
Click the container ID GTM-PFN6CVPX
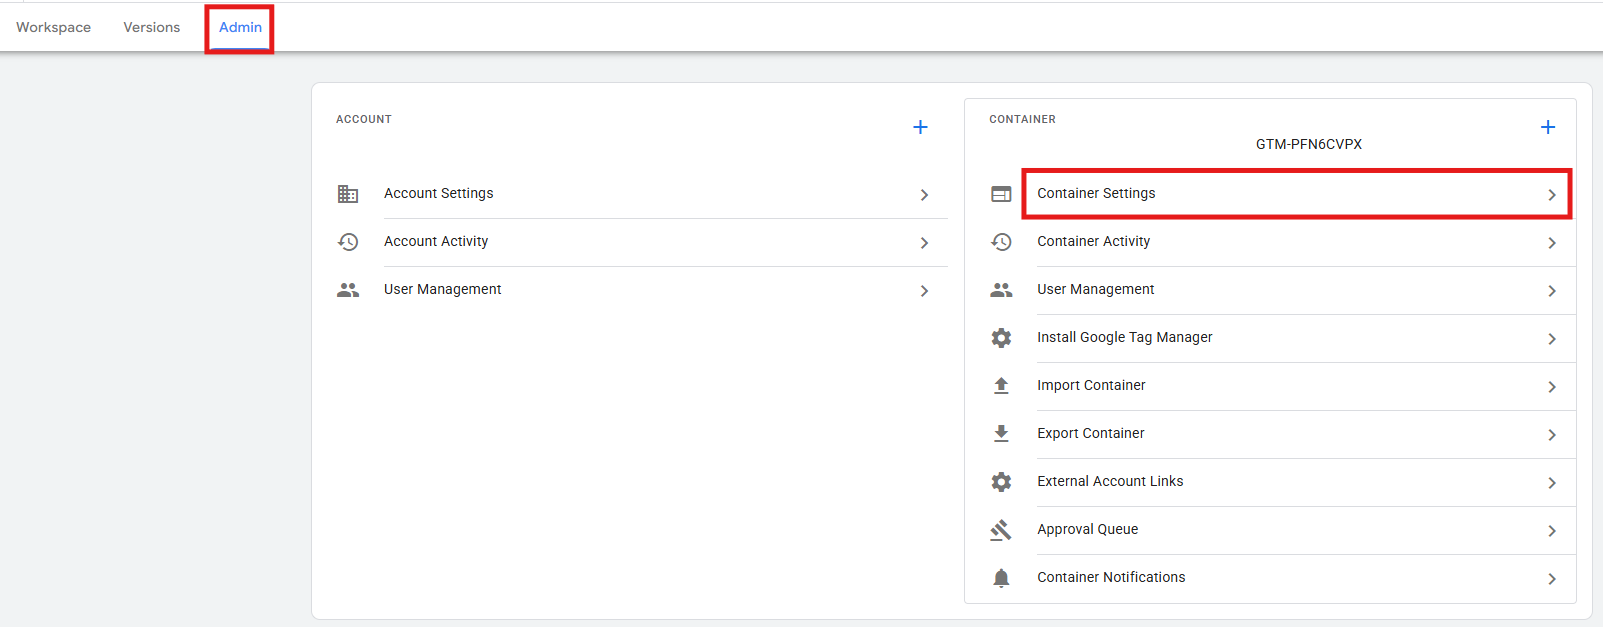coord(1309,144)
